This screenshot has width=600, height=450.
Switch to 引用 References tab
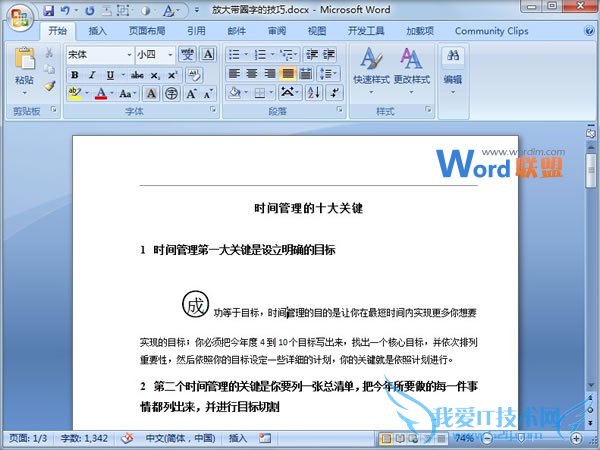(x=196, y=31)
